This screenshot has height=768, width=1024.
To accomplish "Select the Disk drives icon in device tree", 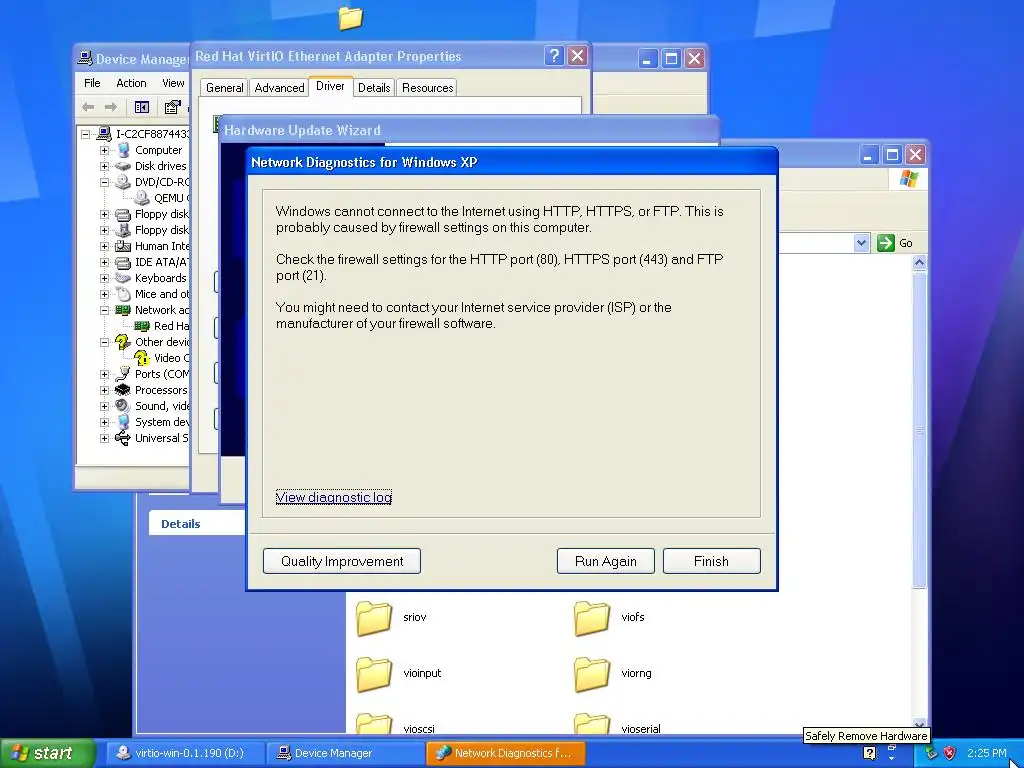I will tap(123, 166).
